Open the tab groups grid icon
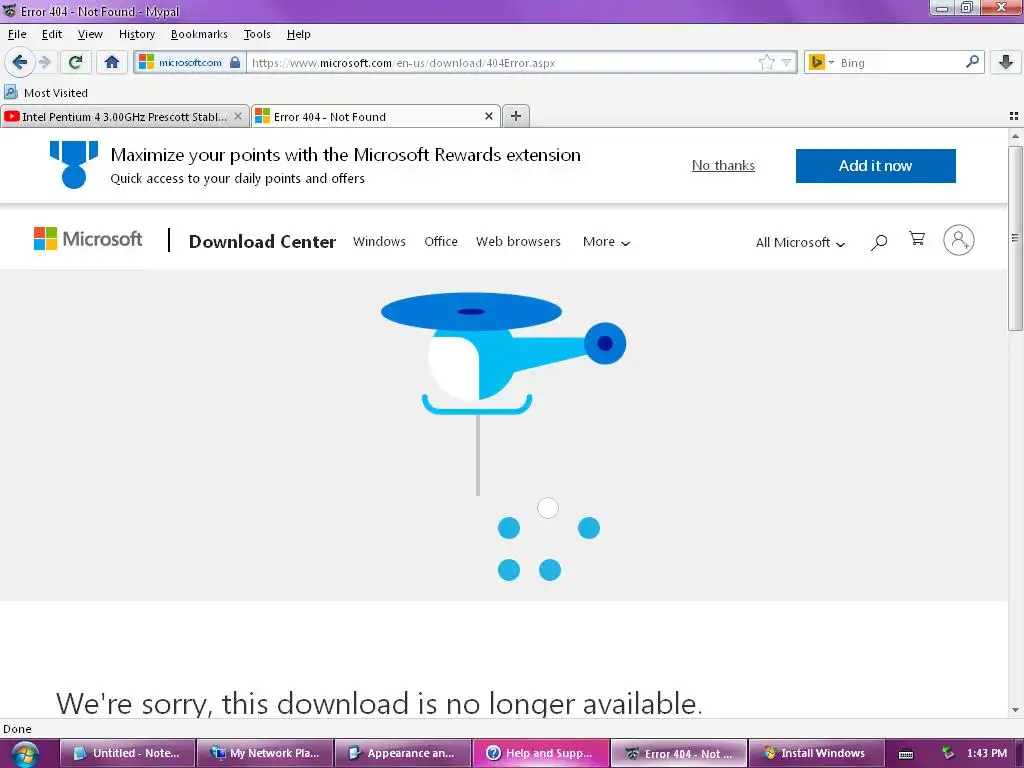 [1014, 116]
